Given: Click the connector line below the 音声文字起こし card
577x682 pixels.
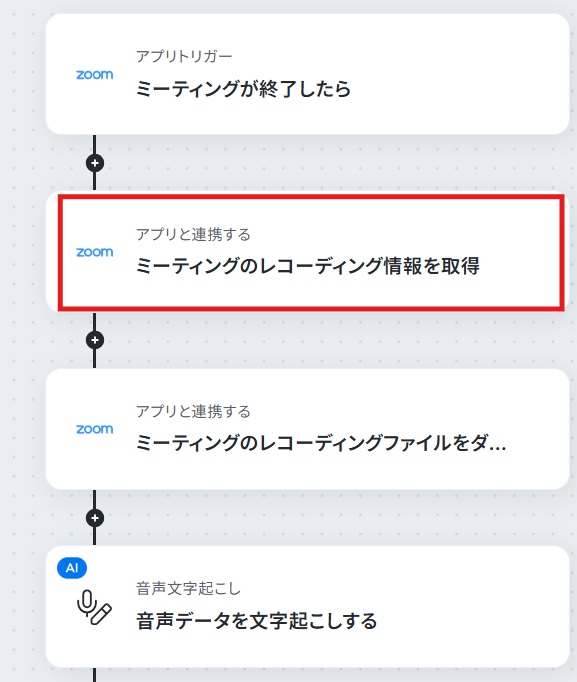Looking at the screenshot, I should [94, 675].
